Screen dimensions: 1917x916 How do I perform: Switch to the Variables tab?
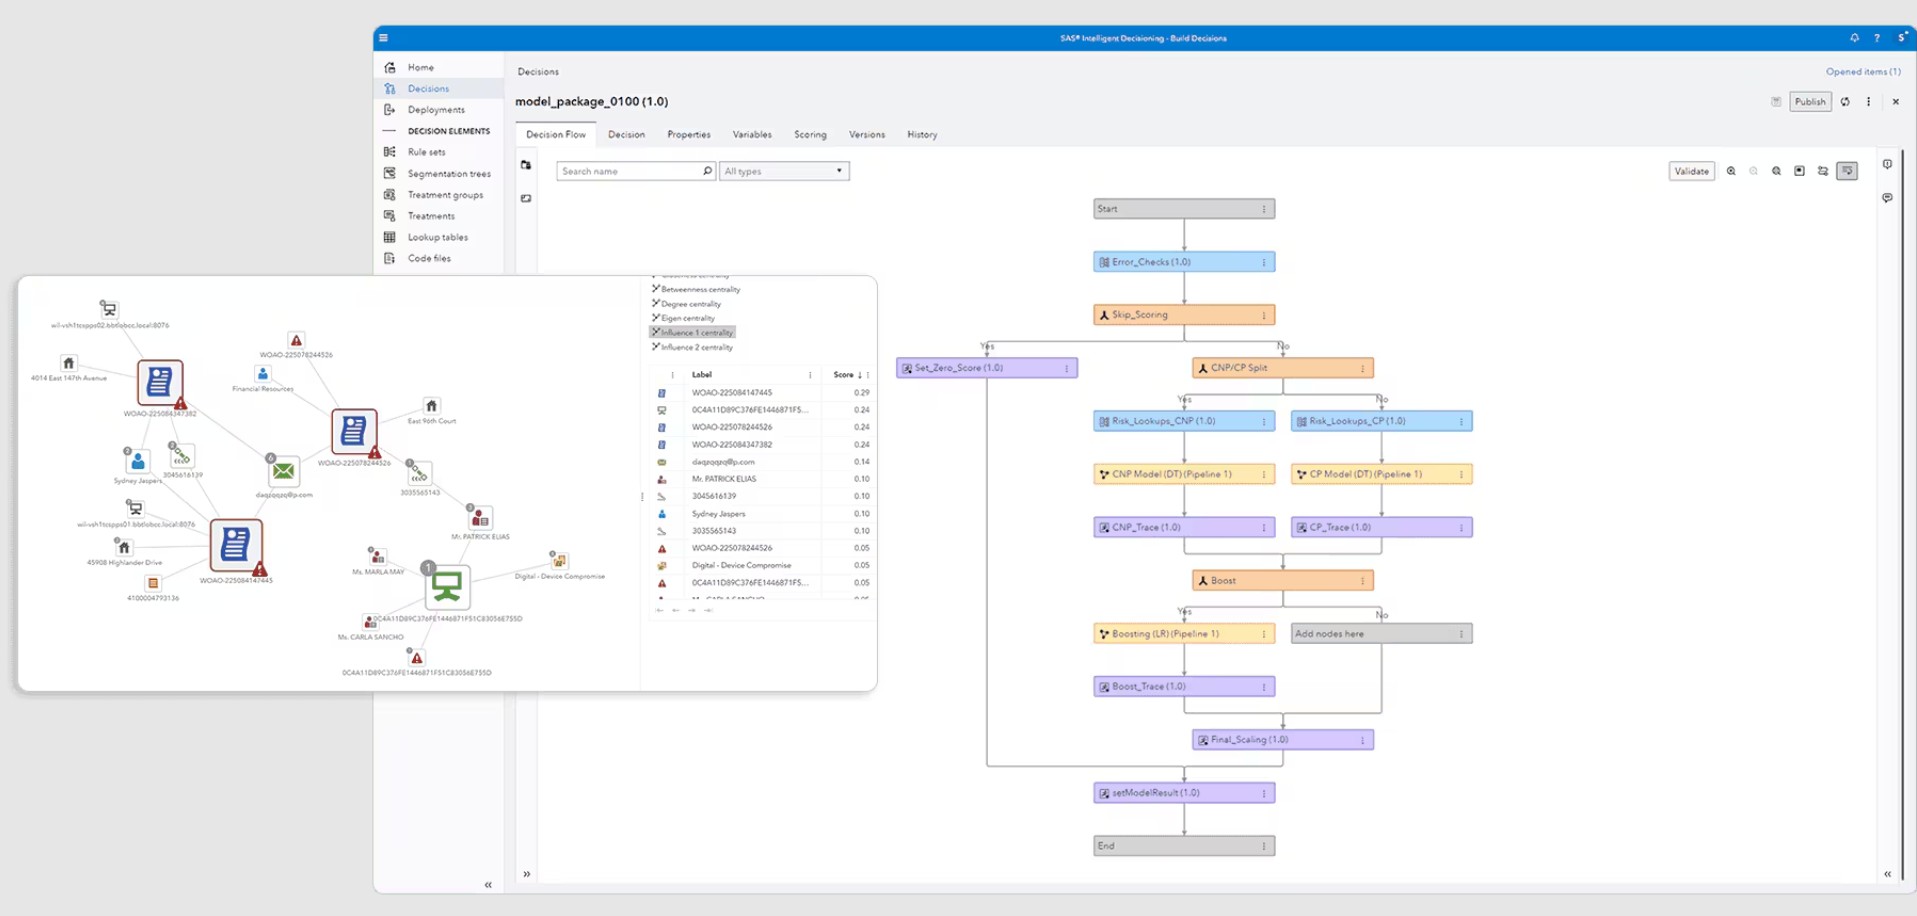[752, 134]
